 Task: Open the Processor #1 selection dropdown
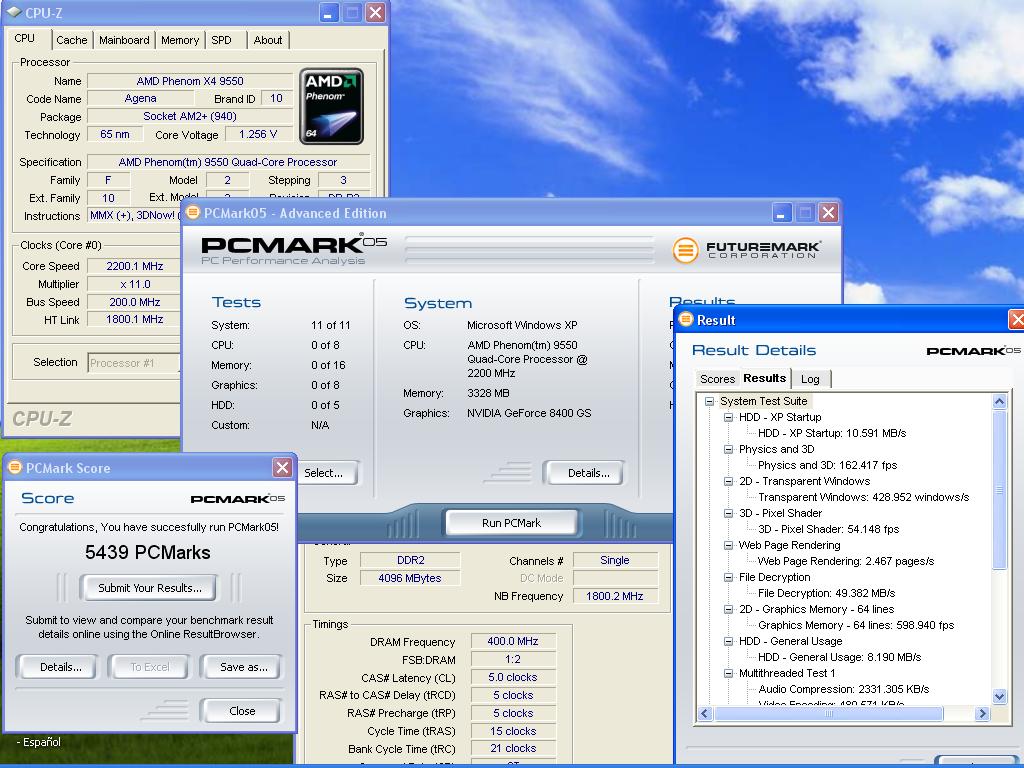point(134,362)
